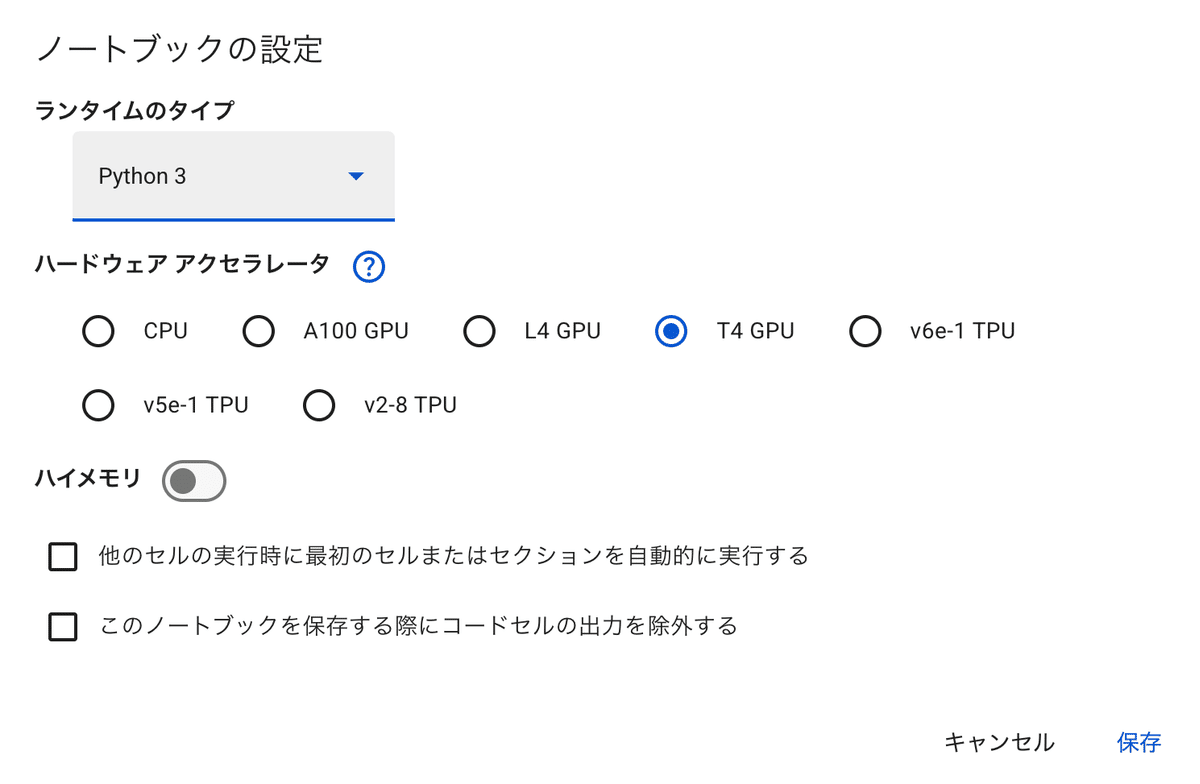Viewport: 1200px width, 784px height.
Task: Click the hardware accelerator help icon
Action: tap(367, 266)
